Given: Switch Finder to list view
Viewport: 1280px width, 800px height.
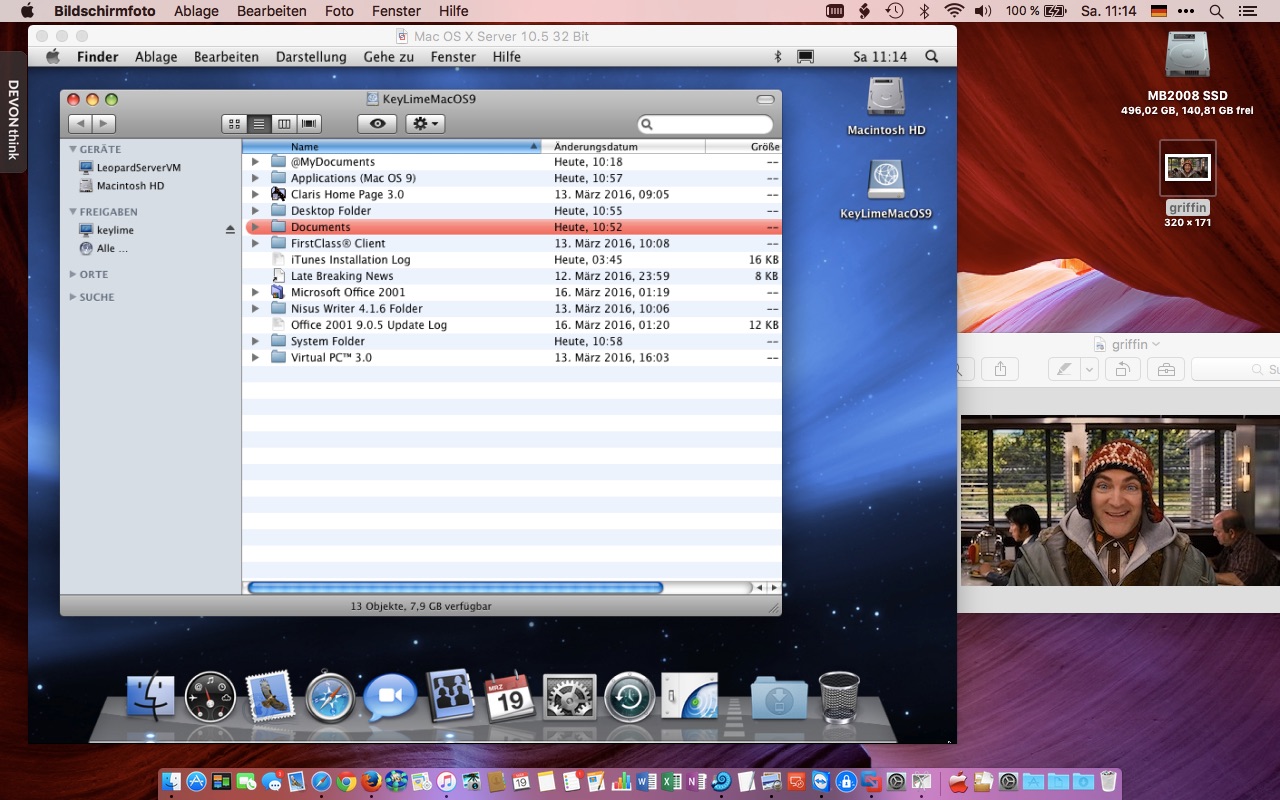Looking at the screenshot, I should pos(259,124).
